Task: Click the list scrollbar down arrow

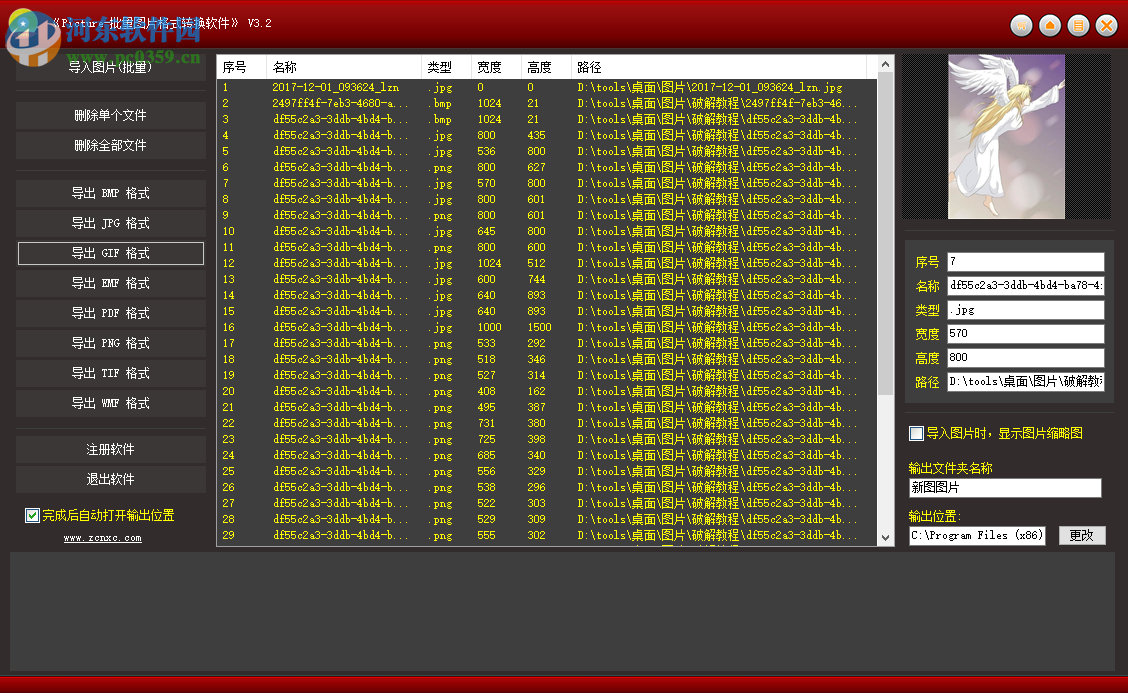Action: point(886,538)
